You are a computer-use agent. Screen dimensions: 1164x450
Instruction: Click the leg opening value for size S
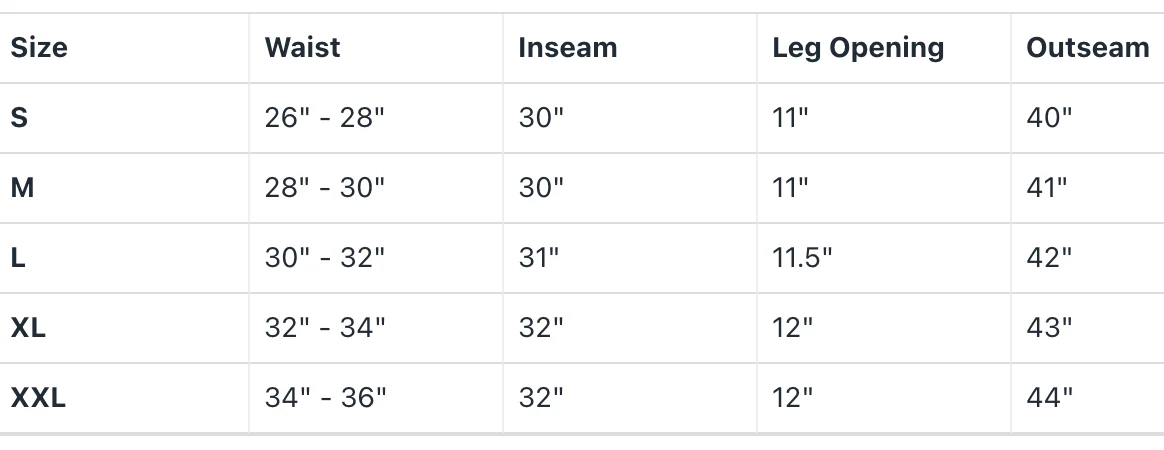(790, 118)
